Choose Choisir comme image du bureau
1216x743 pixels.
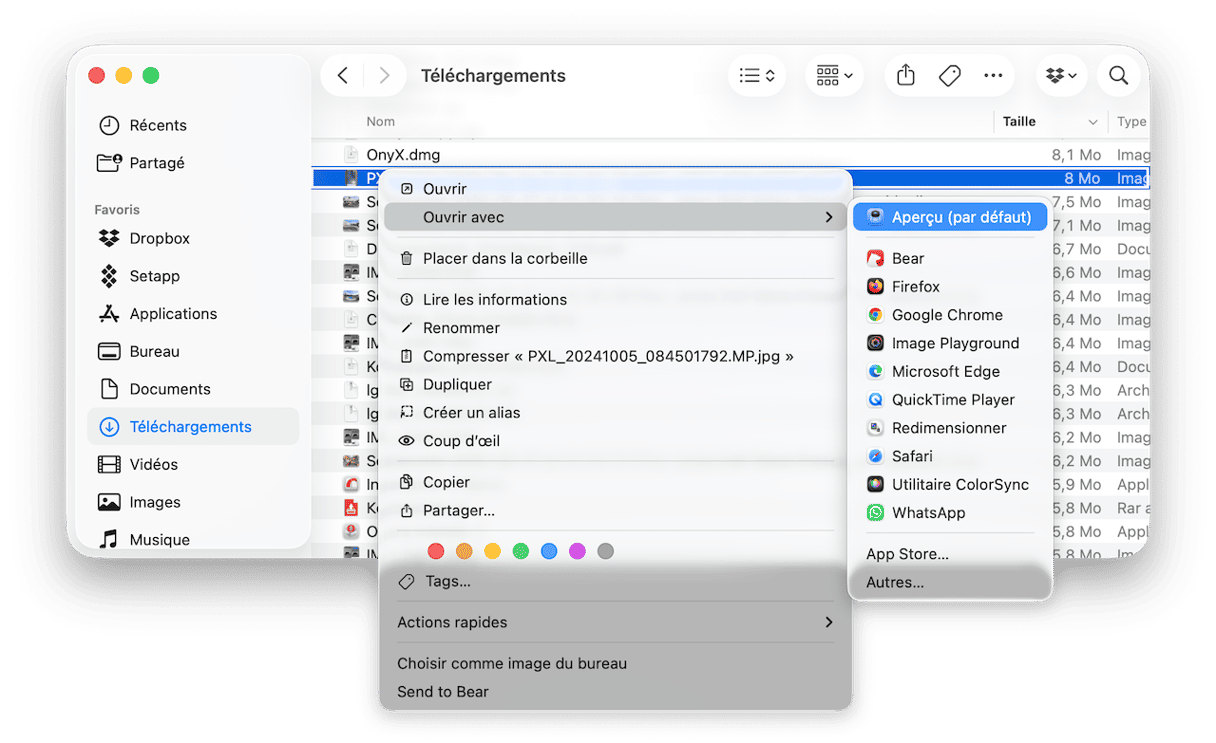tap(615, 663)
